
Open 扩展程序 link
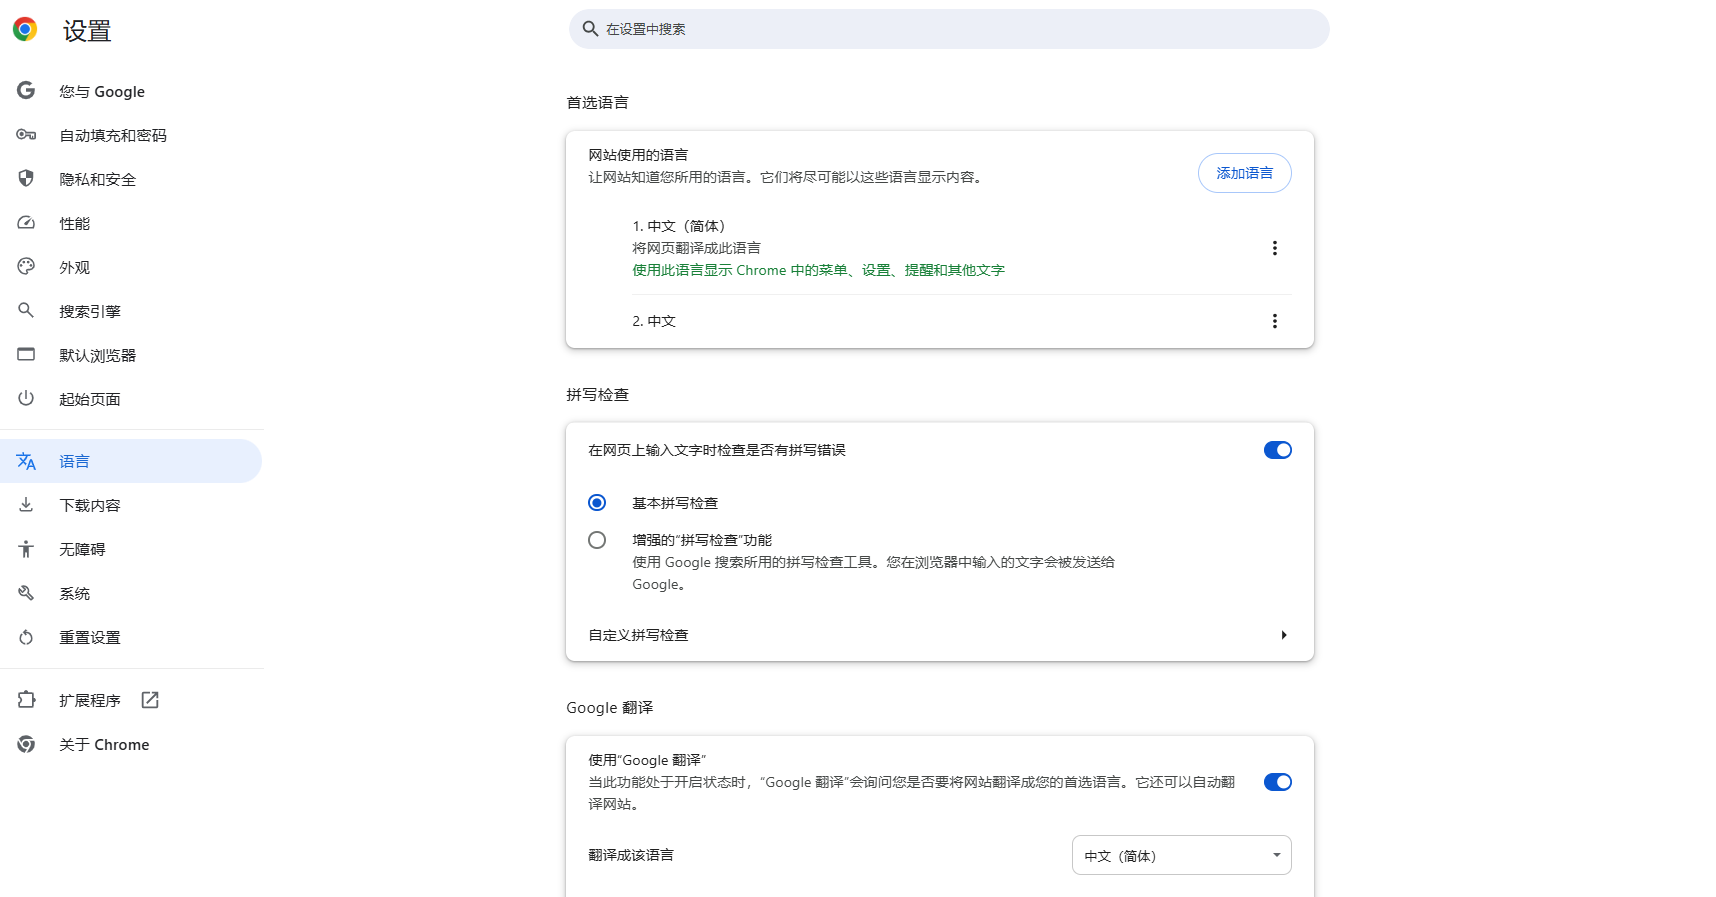pos(131,700)
